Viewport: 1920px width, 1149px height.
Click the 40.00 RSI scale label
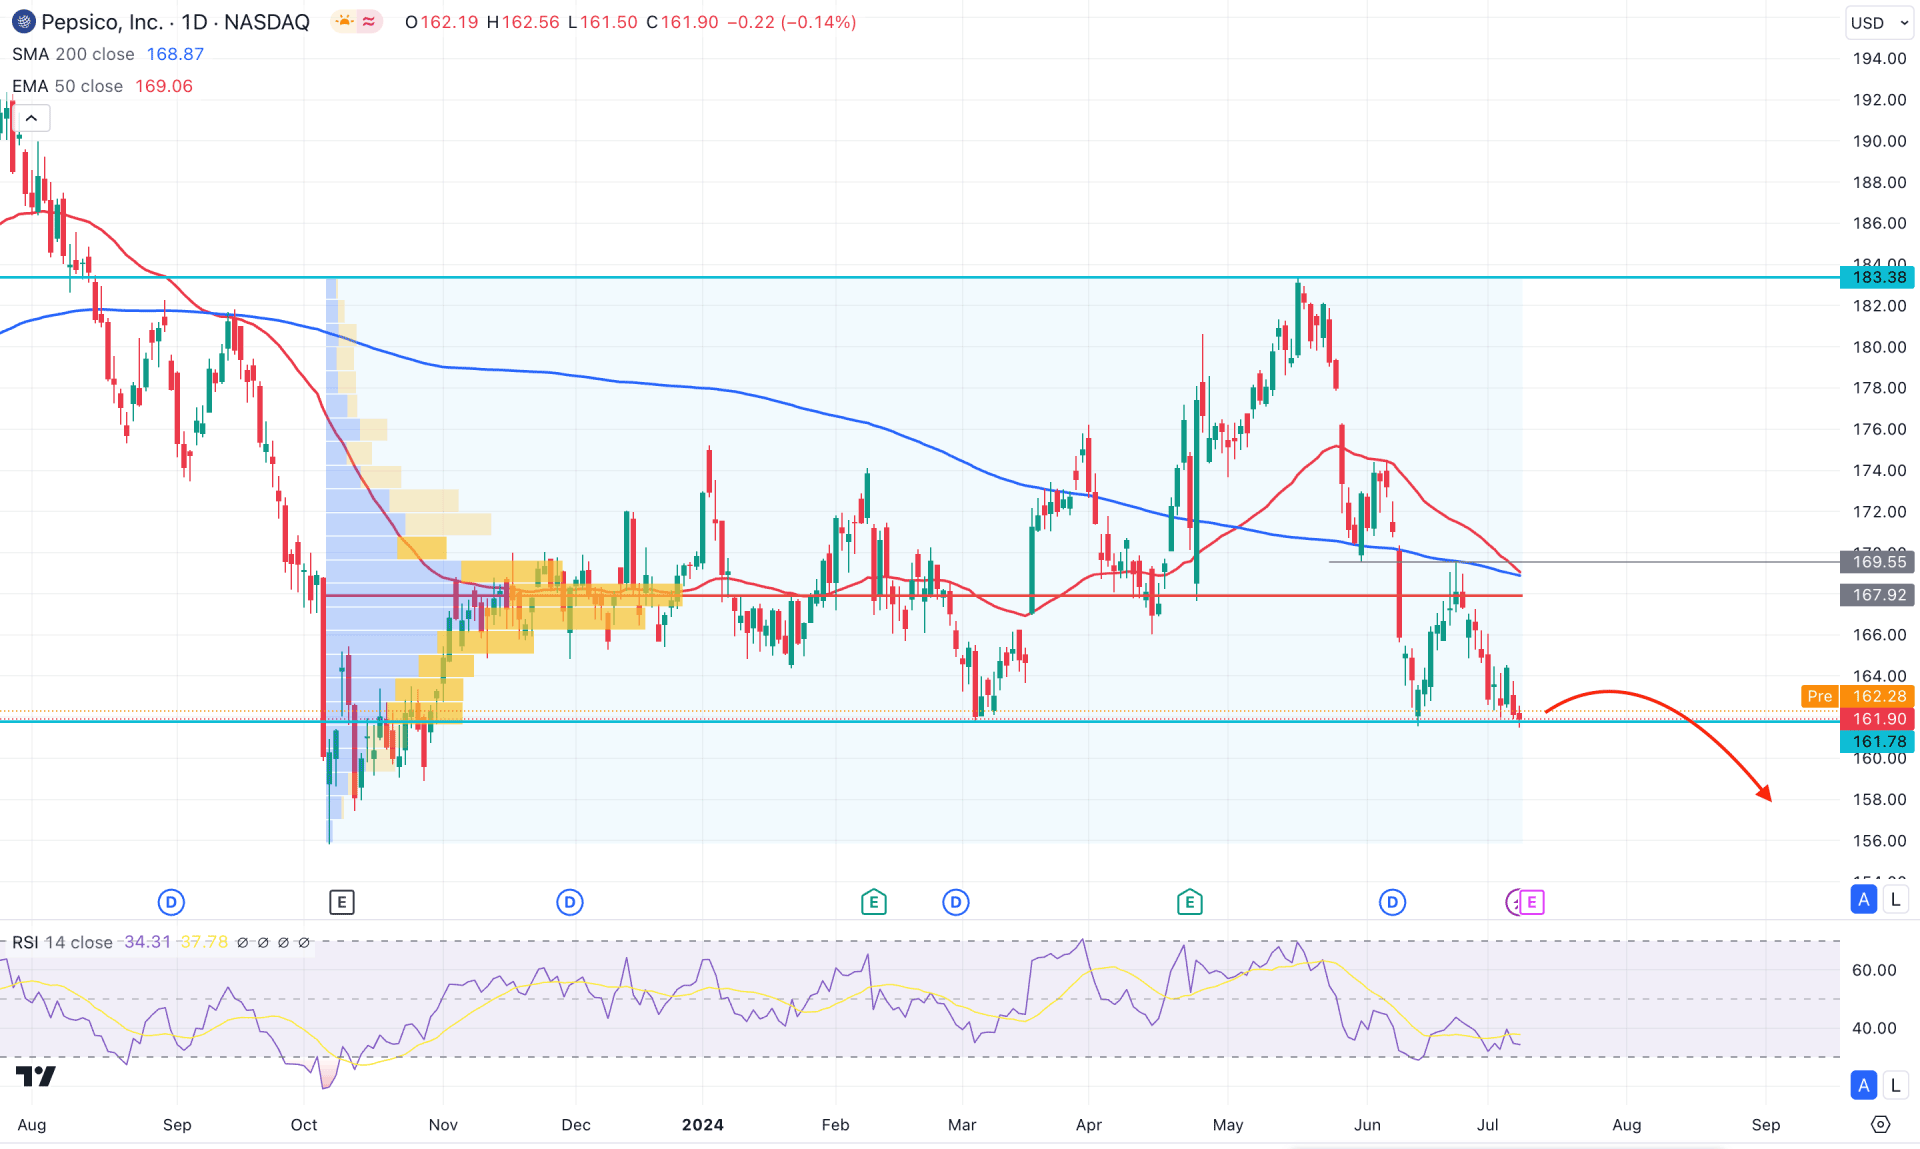click(x=1874, y=1028)
